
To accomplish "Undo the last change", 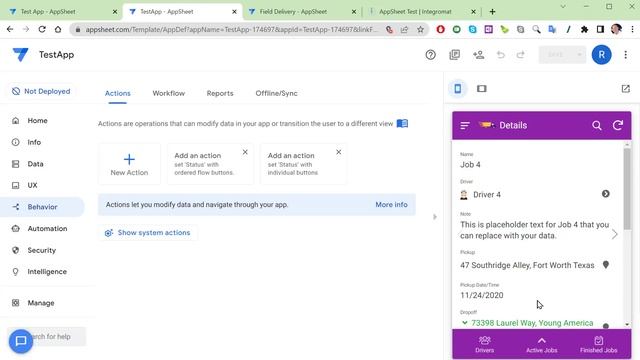I will (x=500, y=55).
